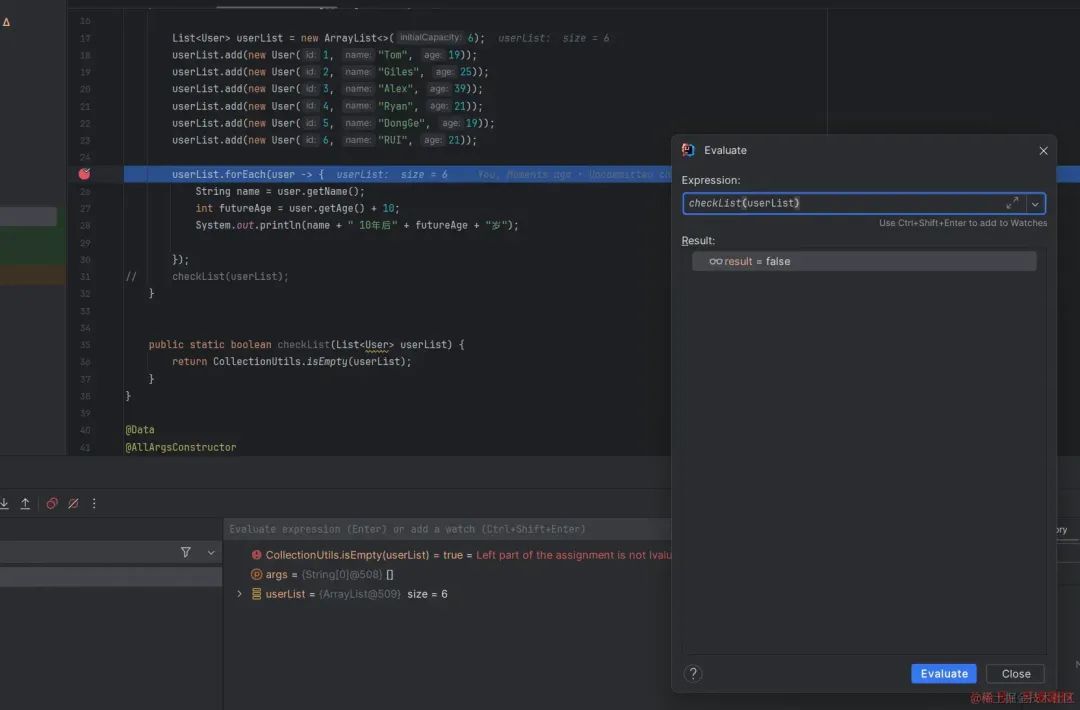This screenshot has height=710, width=1080.
Task: Click the "Tom" string on line 18
Action: 393,55
